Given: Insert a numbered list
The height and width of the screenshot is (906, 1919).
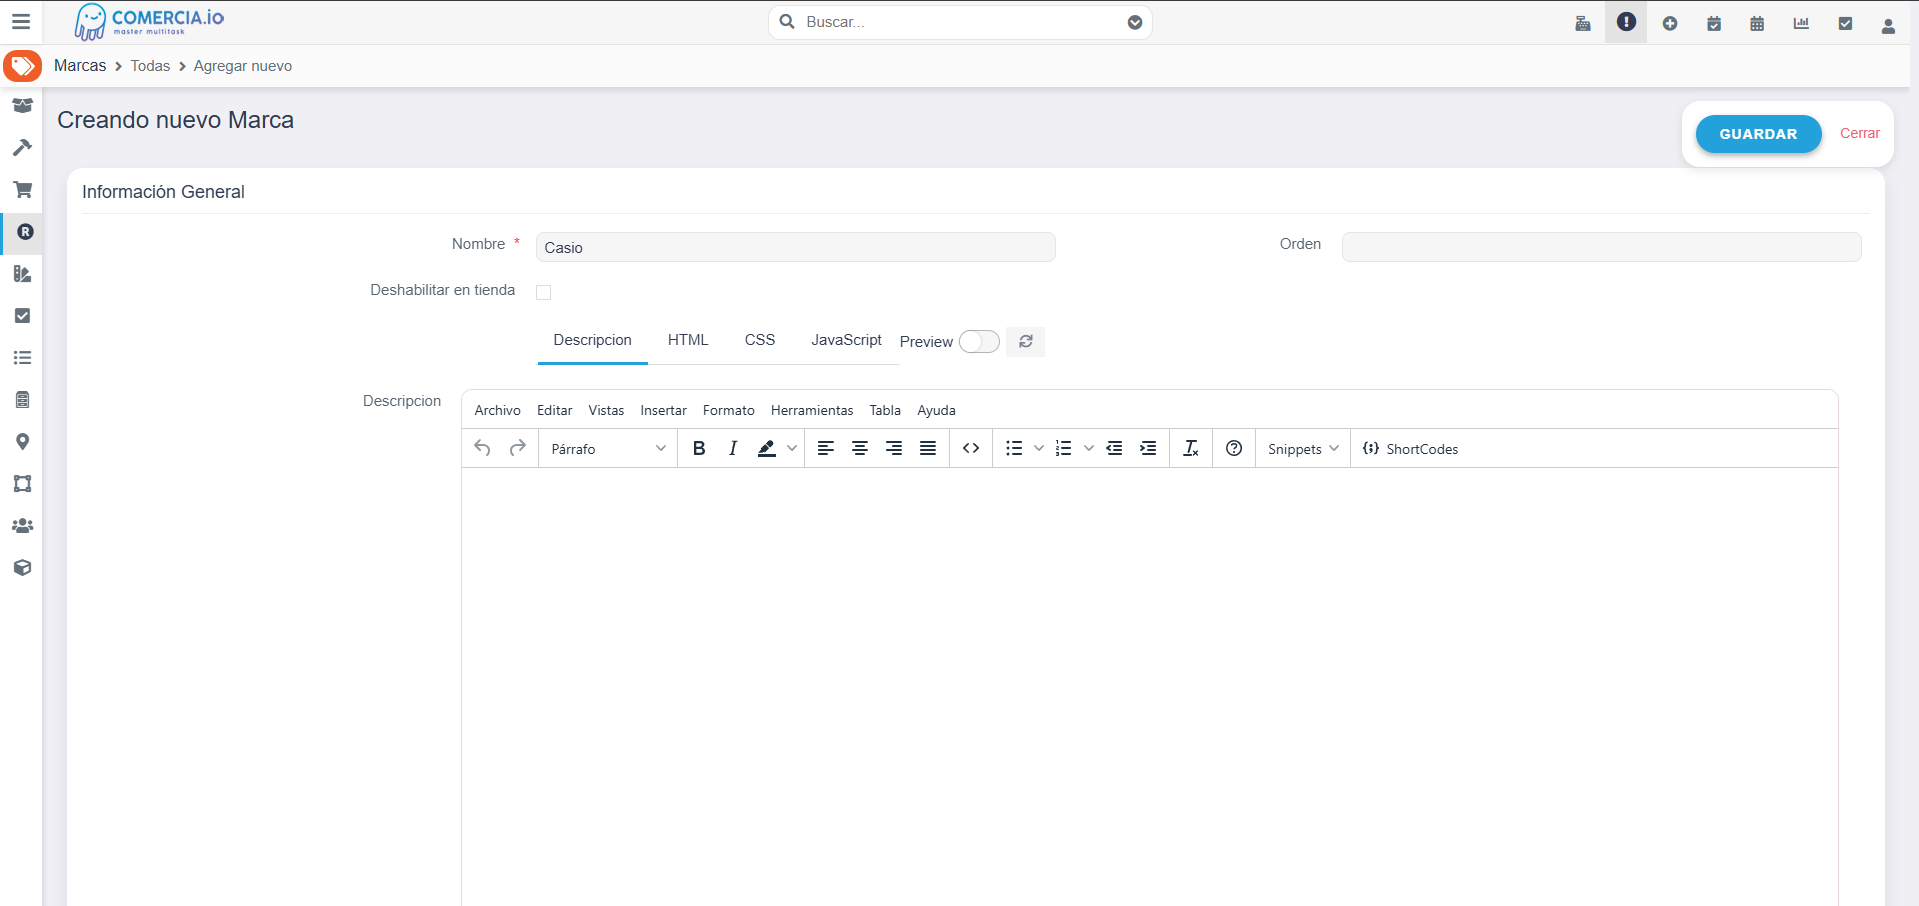Looking at the screenshot, I should point(1064,448).
